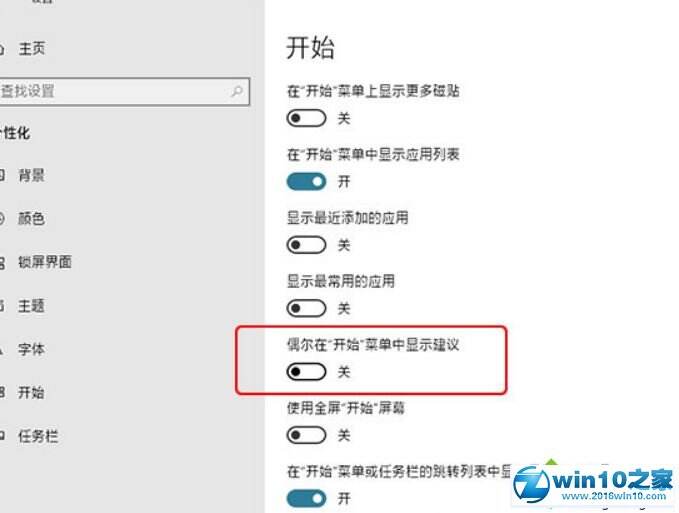The height and width of the screenshot is (513, 679).
Task: Toggle 显示更多磁贴 switch on
Action: click(306, 118)
